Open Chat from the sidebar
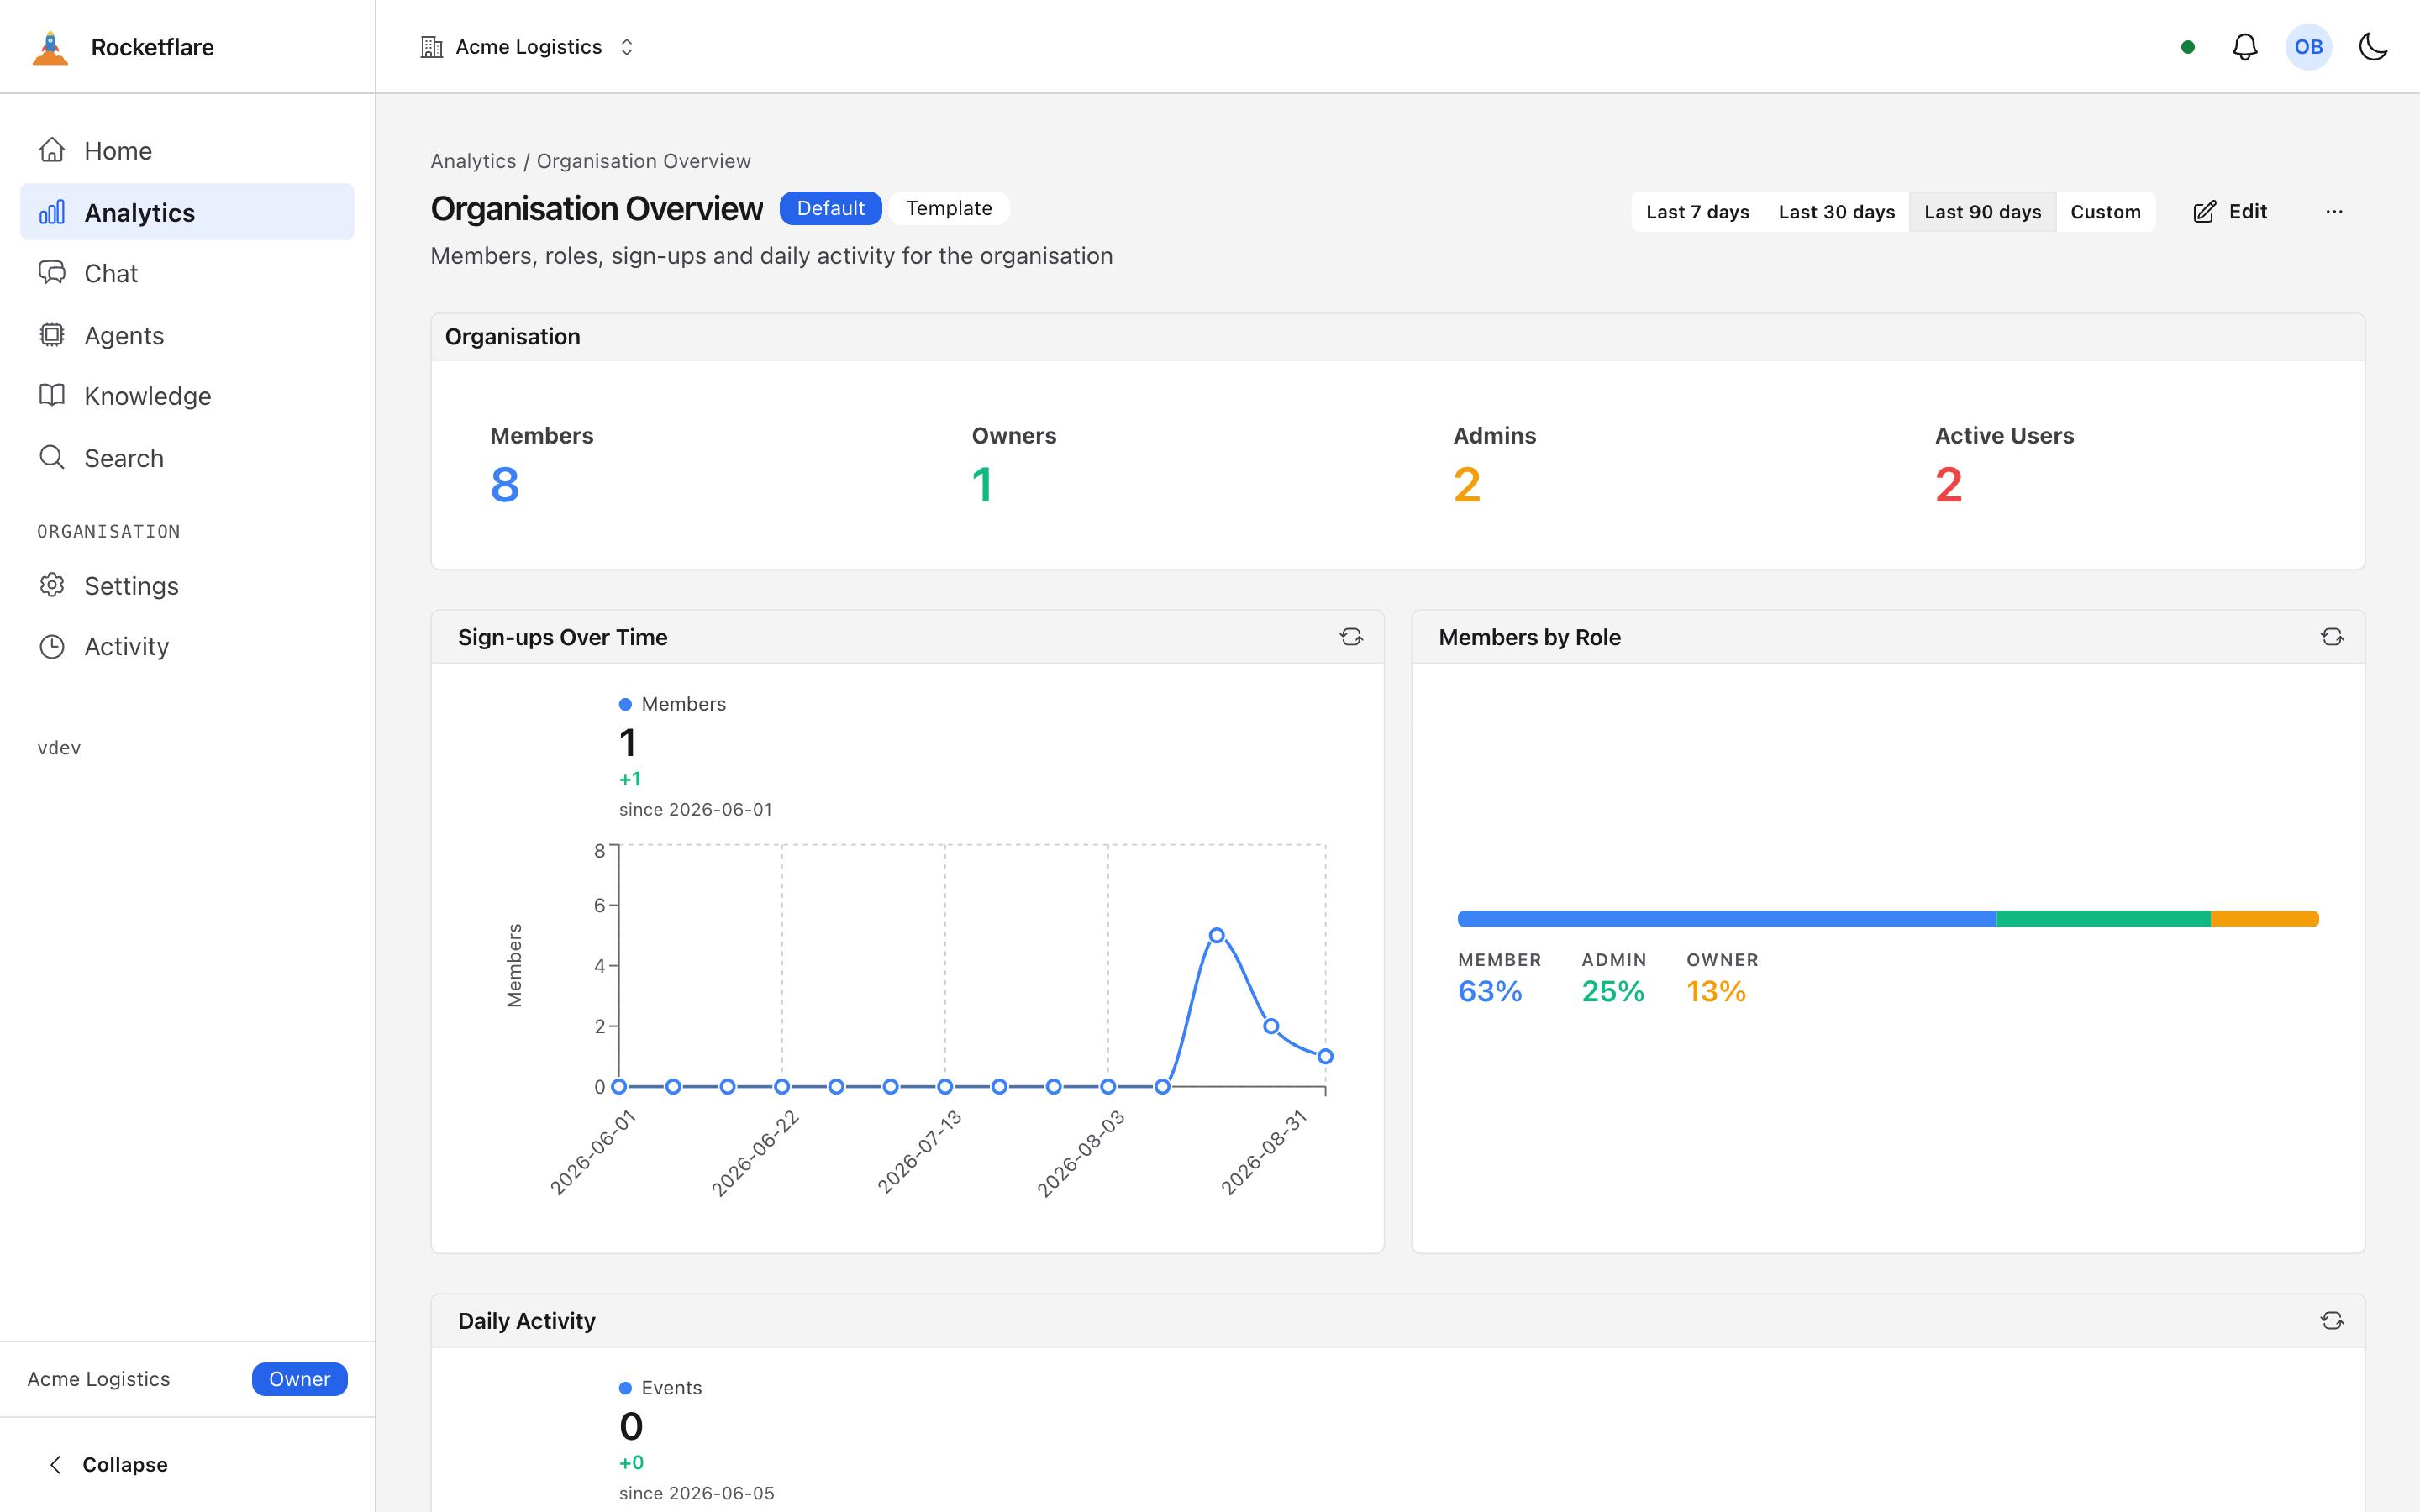 pos(187,273)
